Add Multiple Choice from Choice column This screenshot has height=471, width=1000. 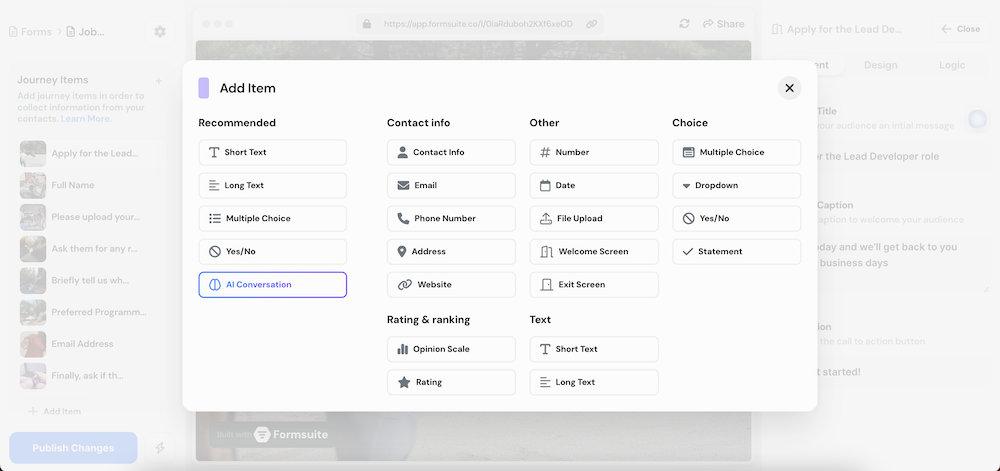pos(736,152)
